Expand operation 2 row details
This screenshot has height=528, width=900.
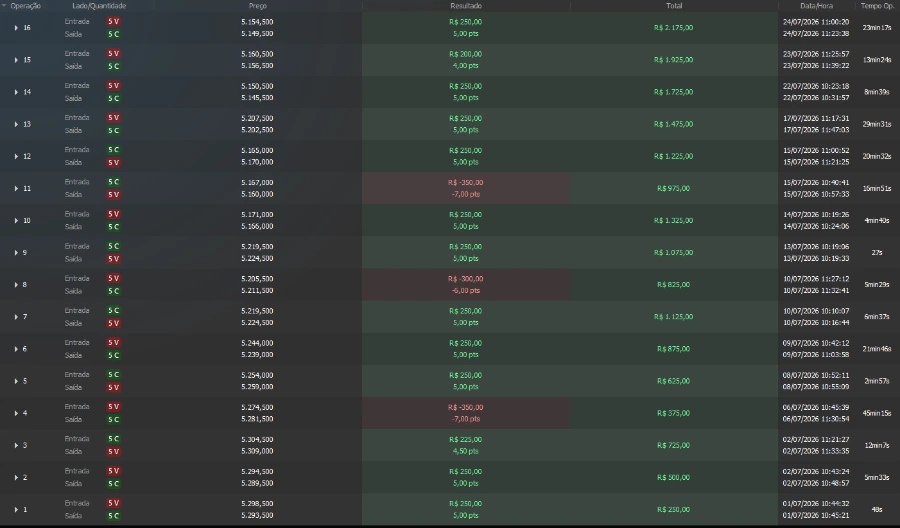(16, 477)
